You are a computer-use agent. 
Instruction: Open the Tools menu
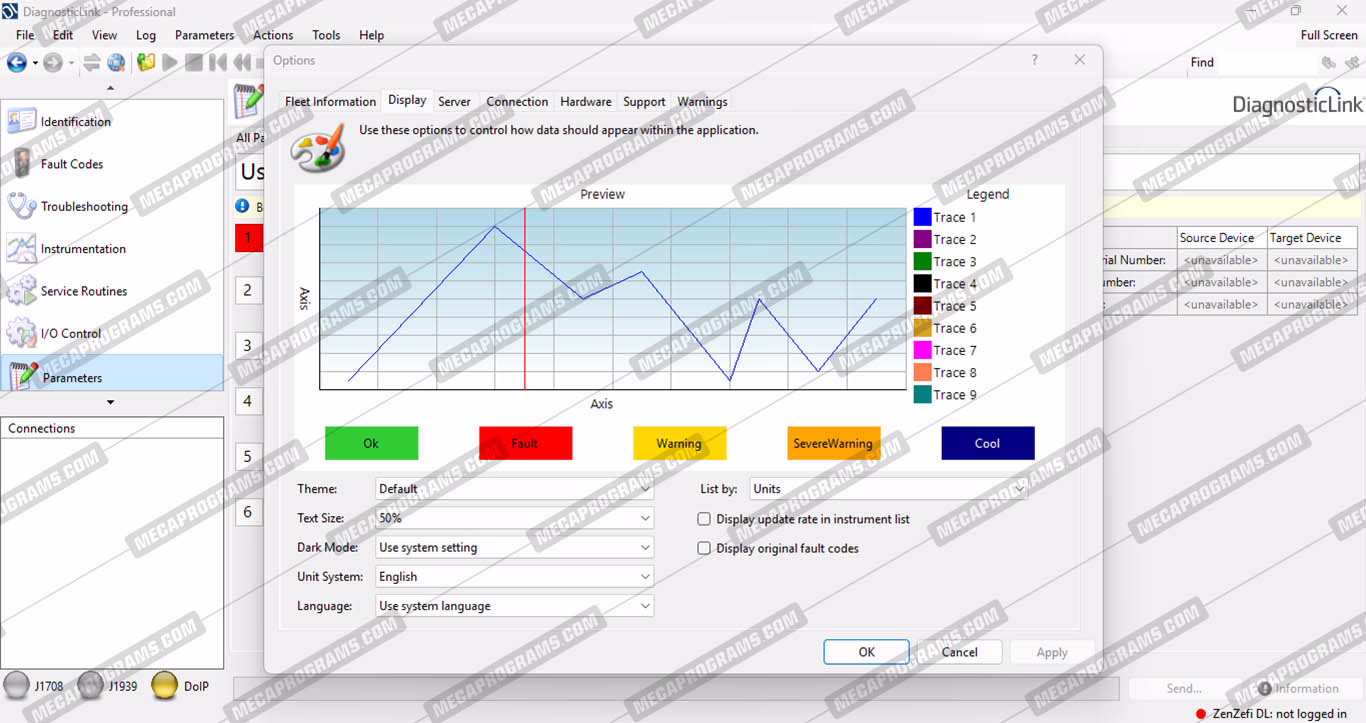point(326,35)
